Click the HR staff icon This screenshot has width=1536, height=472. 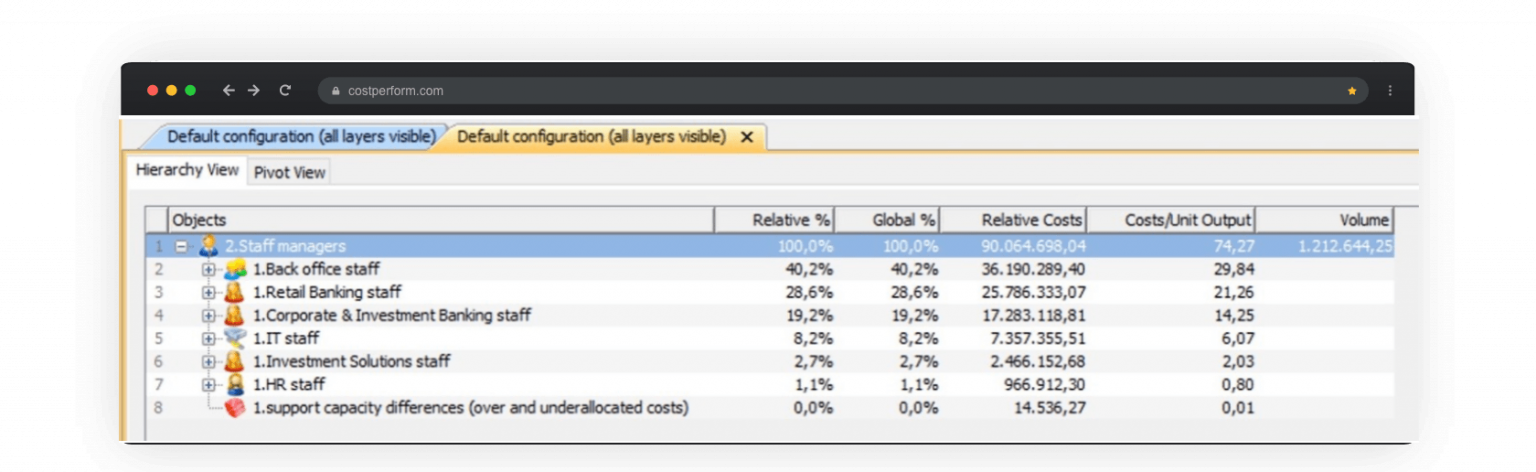click(x=235, y=384)
